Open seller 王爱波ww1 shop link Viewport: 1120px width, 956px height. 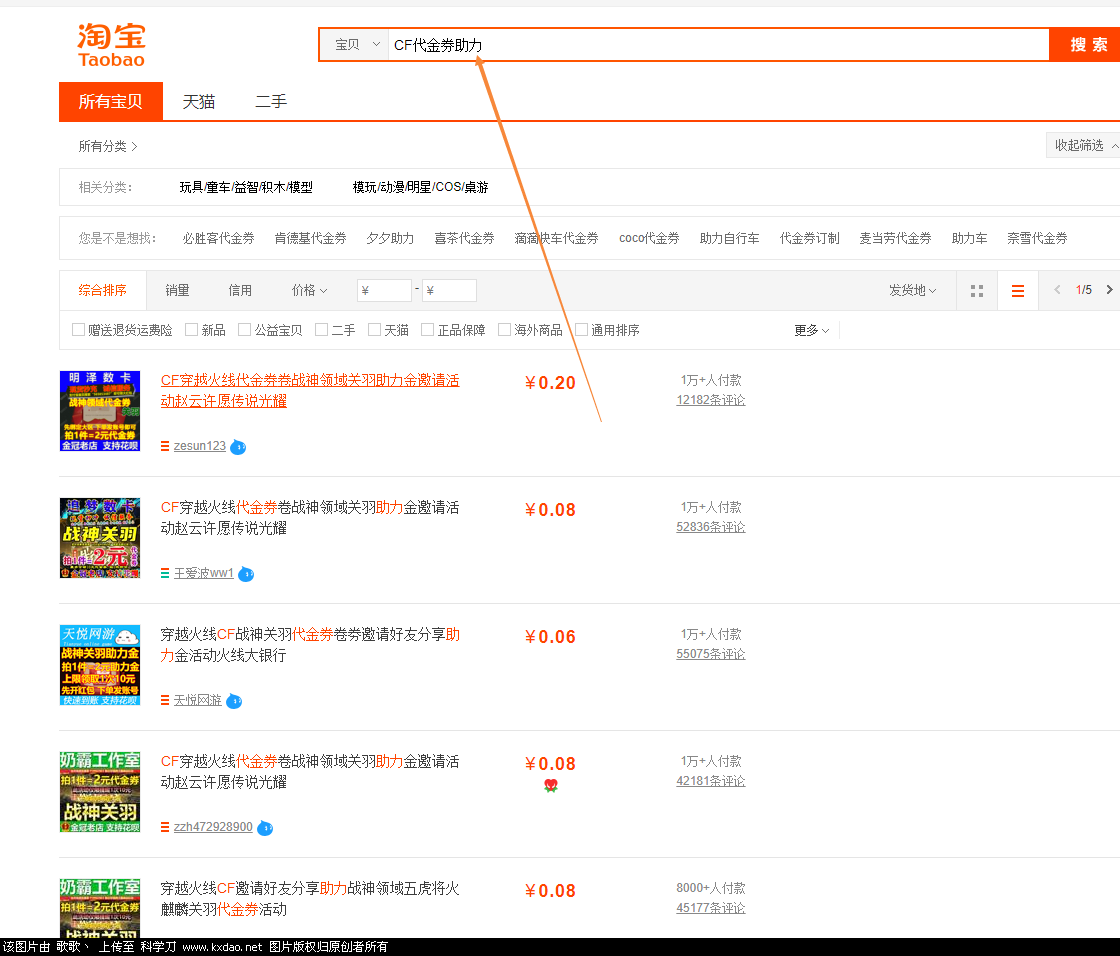204,573
